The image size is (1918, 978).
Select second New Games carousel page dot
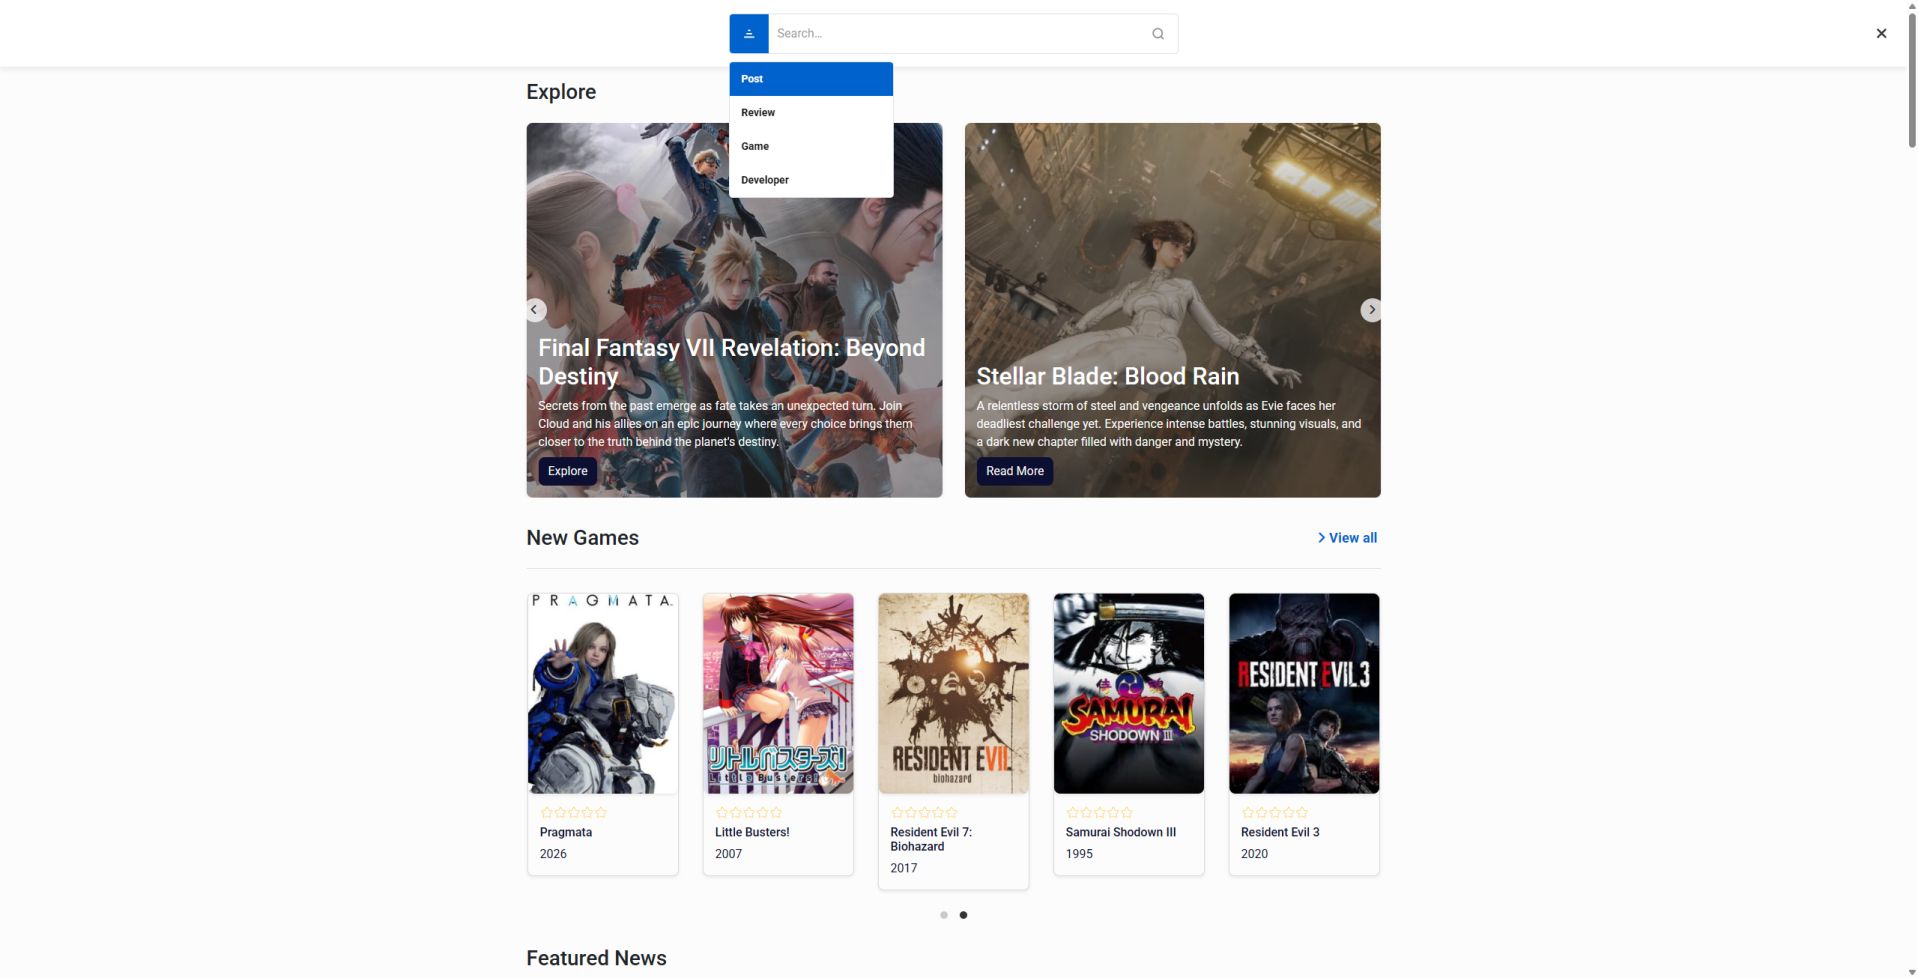click(963, 915)
